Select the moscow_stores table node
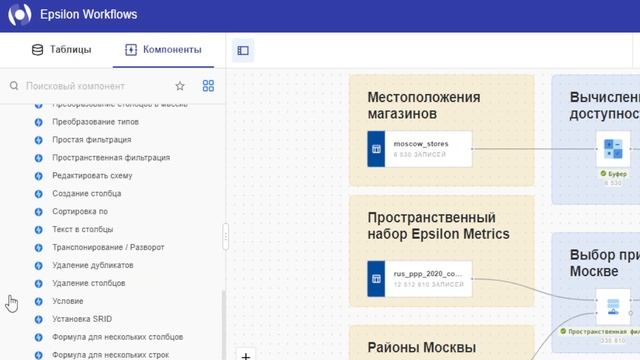This screenshot has width=640, height=360. (420, 149)
